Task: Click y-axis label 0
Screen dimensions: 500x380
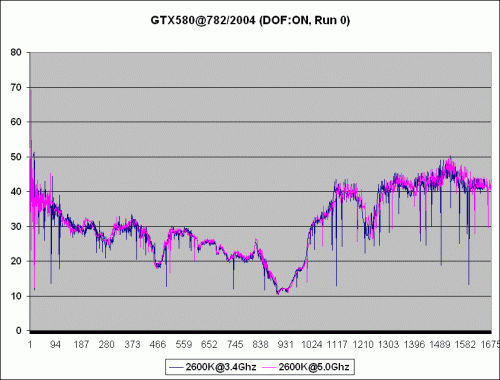Action: [x=19, y=331]
